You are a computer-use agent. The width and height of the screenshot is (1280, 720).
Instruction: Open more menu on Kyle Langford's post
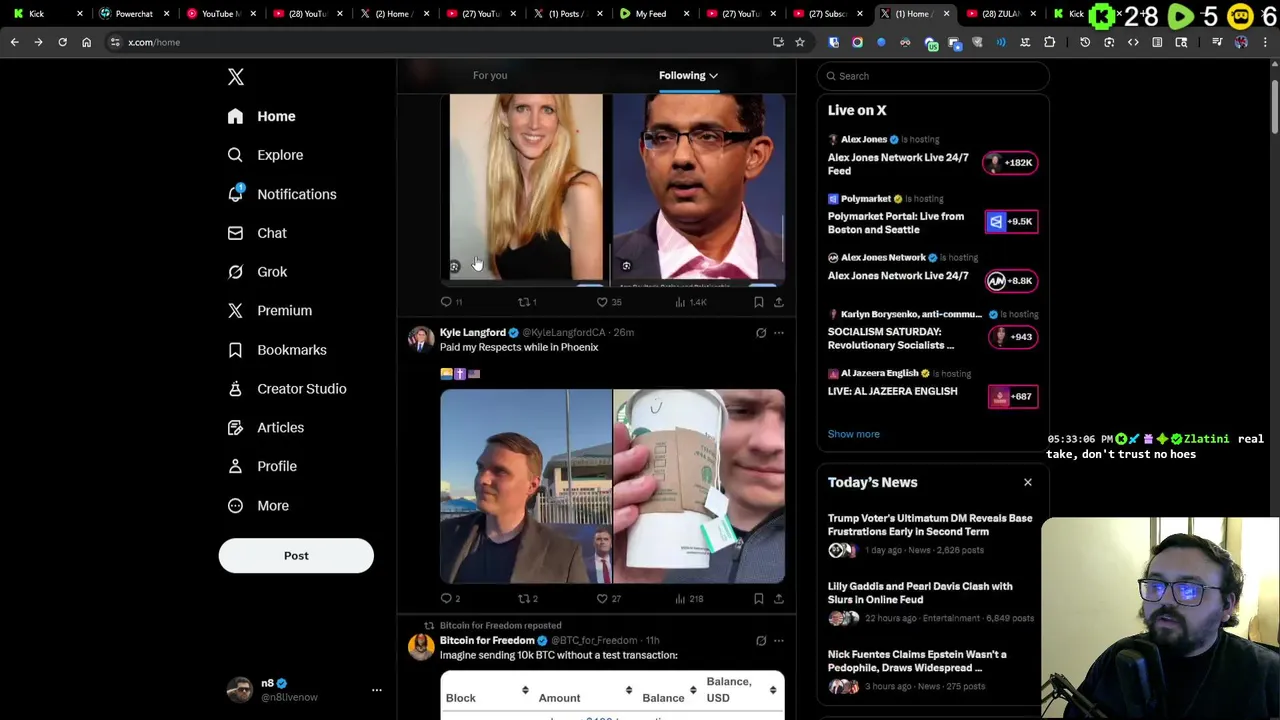(779, 333)
